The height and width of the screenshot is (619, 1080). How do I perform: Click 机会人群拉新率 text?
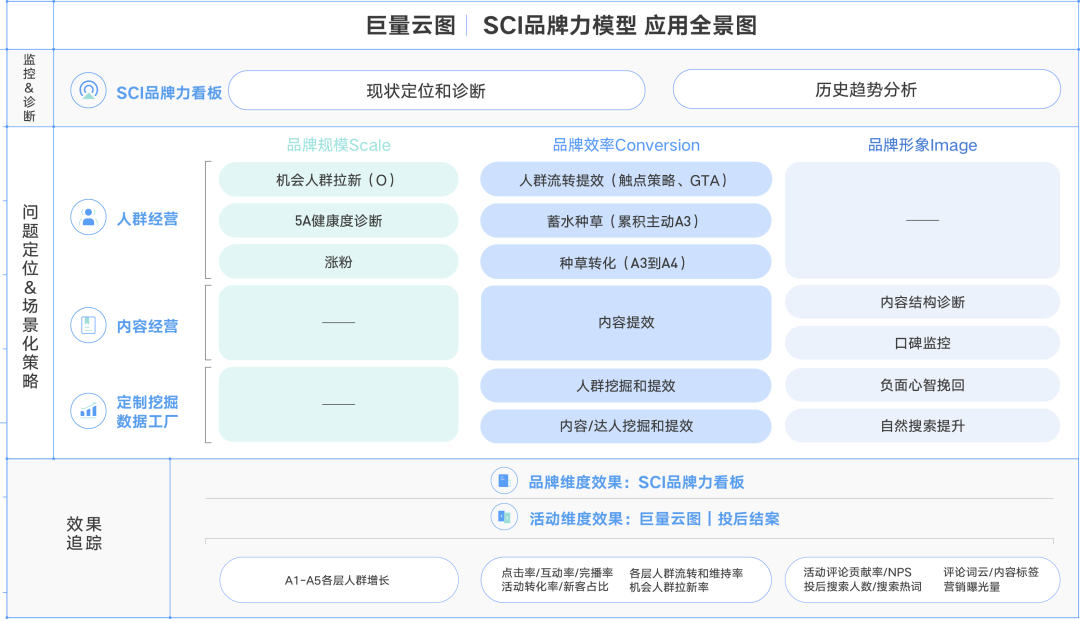tap(669, 587)
